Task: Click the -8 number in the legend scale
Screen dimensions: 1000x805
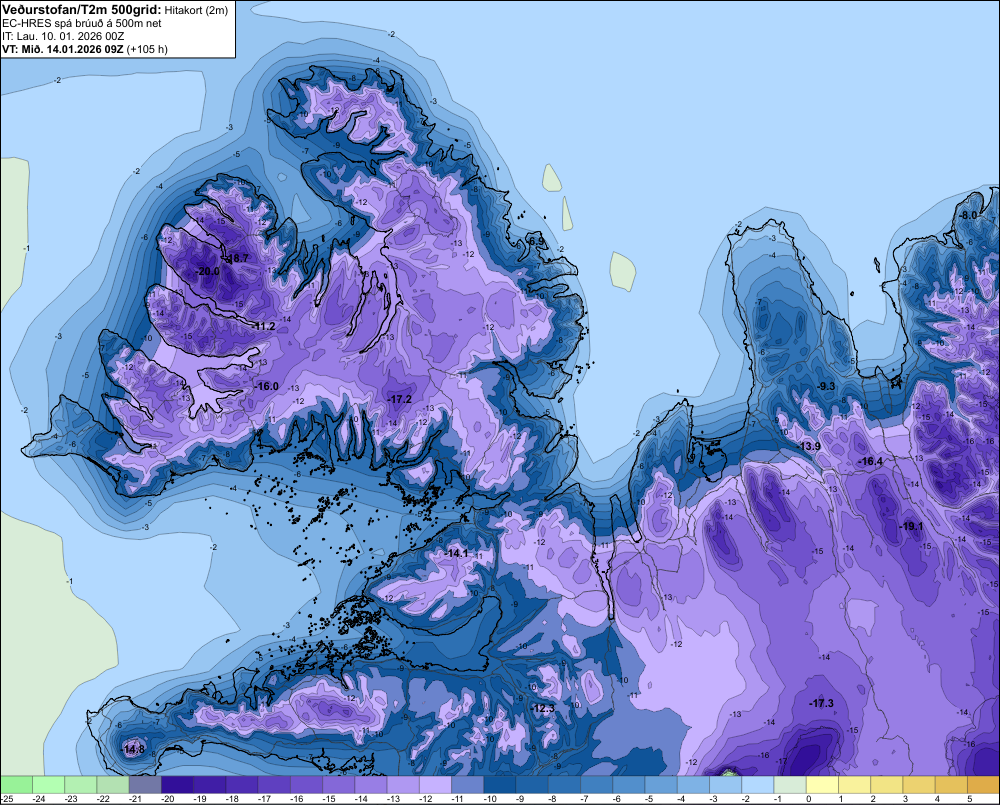Action: click(553, 799)
